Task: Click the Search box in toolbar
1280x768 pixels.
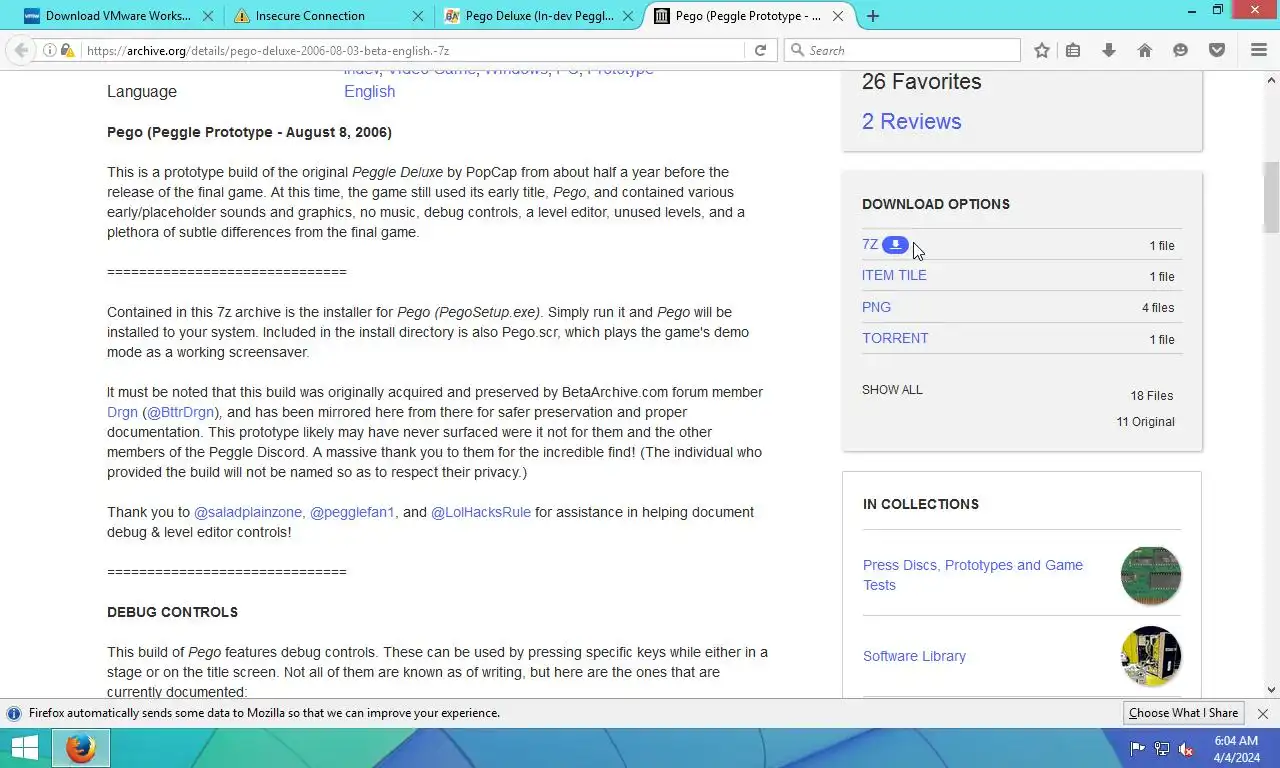Action: click(902, 50)
